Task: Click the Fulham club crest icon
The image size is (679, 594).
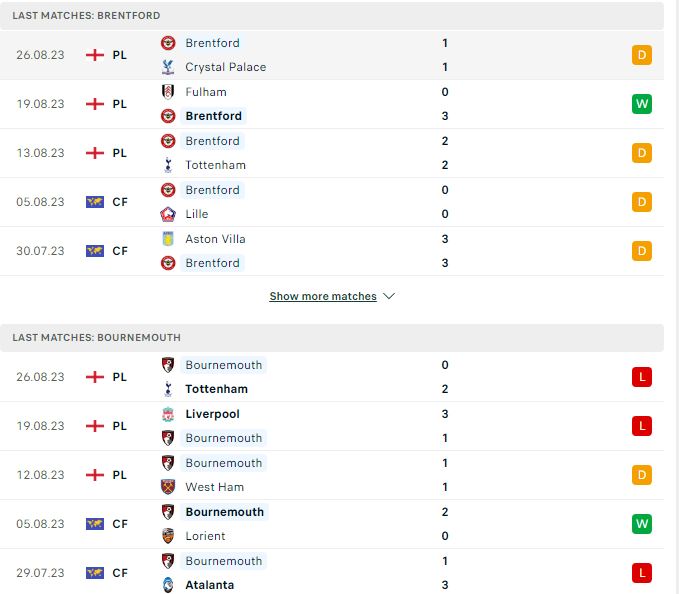Action: [x=168, y=92]
